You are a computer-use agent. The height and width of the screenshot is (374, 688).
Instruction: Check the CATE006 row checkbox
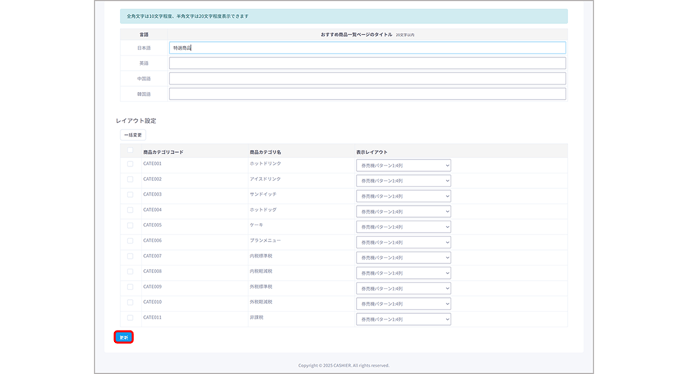[x=130, y=241]
